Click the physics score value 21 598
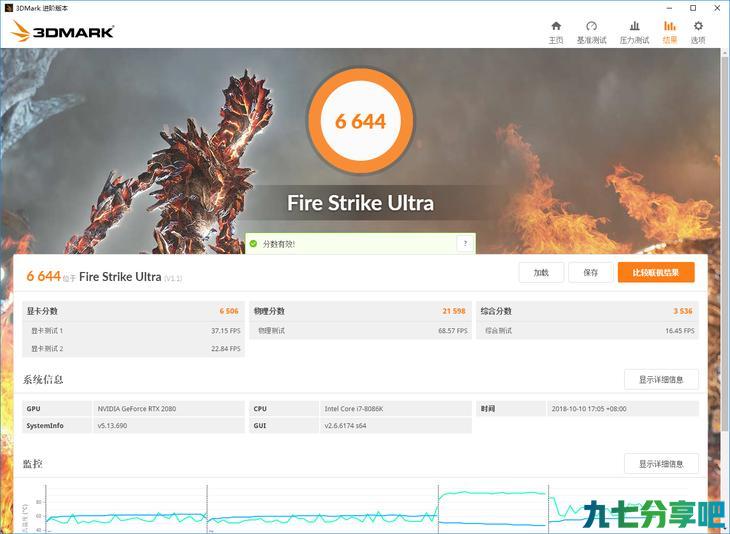This screenshot has width=730, height=534. point(454,311)
